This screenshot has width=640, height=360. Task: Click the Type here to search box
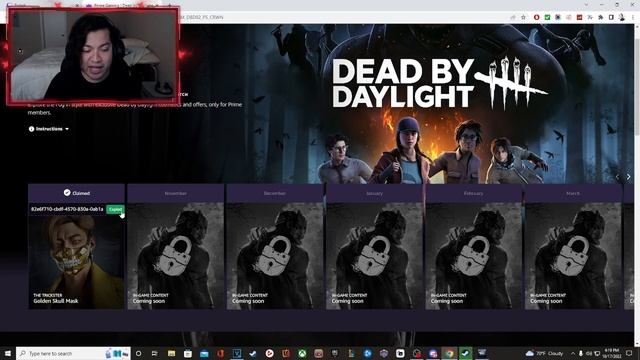[x=73, y=353]
